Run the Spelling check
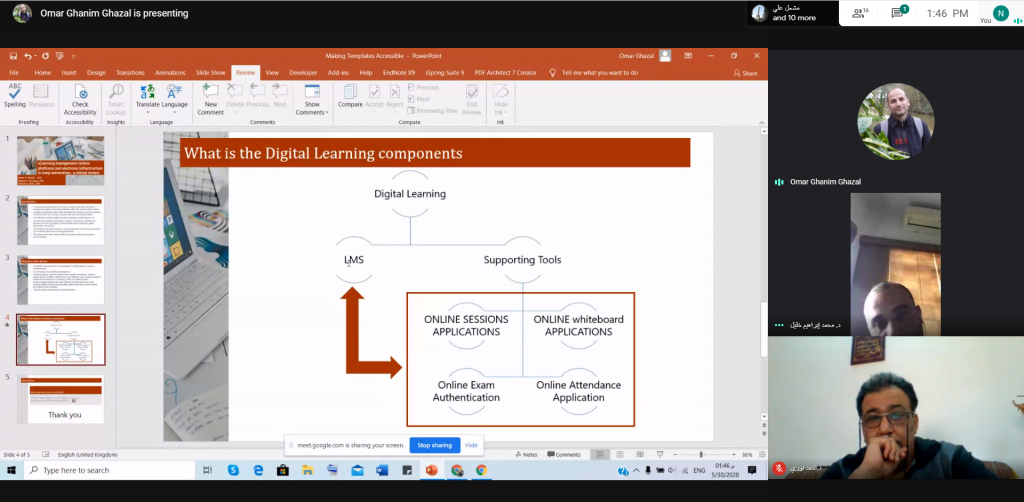1024x502 pixels. point(15,95)
